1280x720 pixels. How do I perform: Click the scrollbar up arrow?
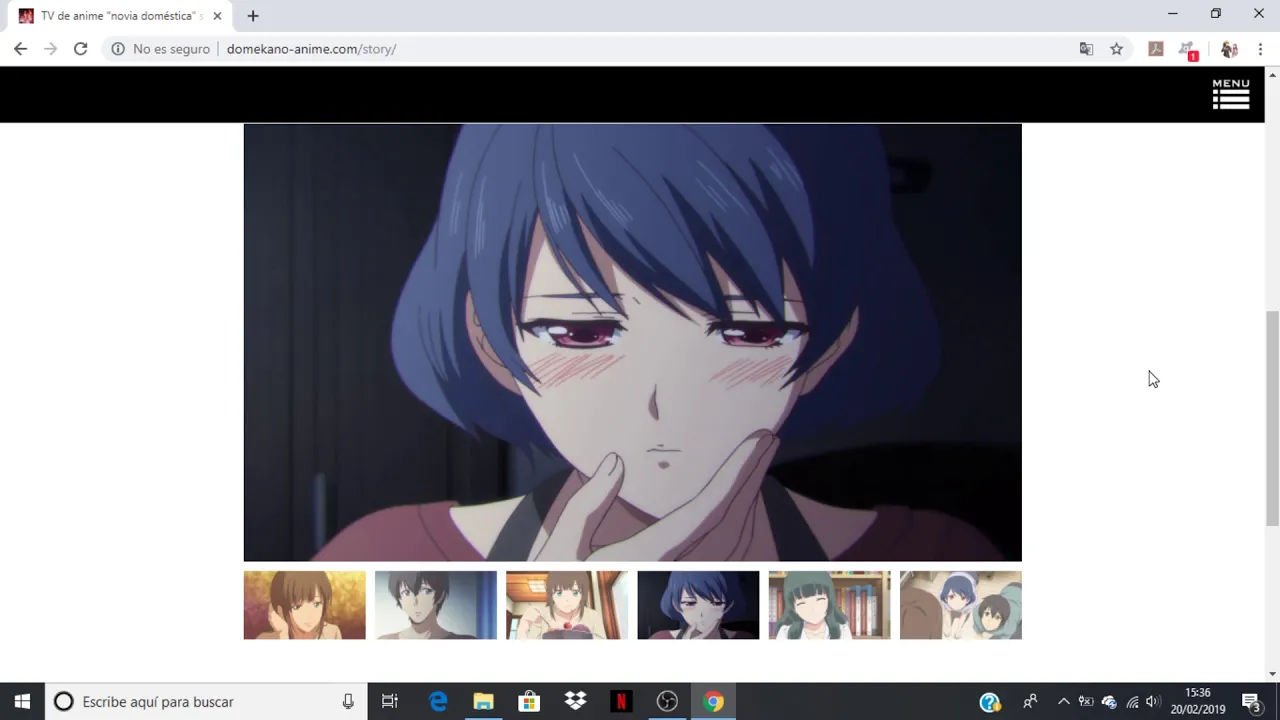pyautogui.click(x=1272, y=74)
